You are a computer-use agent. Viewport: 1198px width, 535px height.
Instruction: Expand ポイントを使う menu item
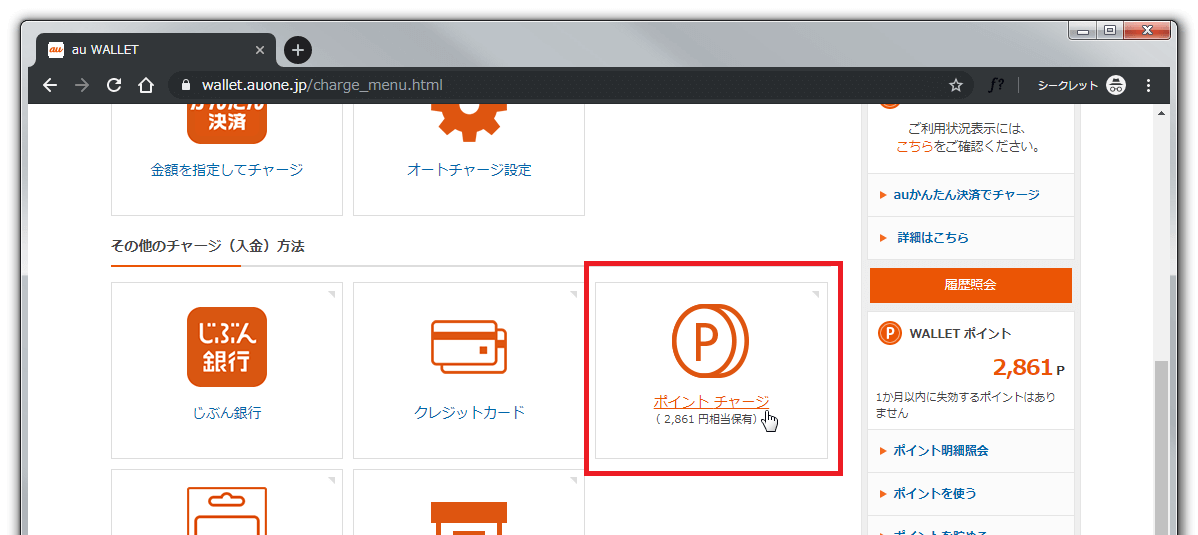(x=934, y=493)
